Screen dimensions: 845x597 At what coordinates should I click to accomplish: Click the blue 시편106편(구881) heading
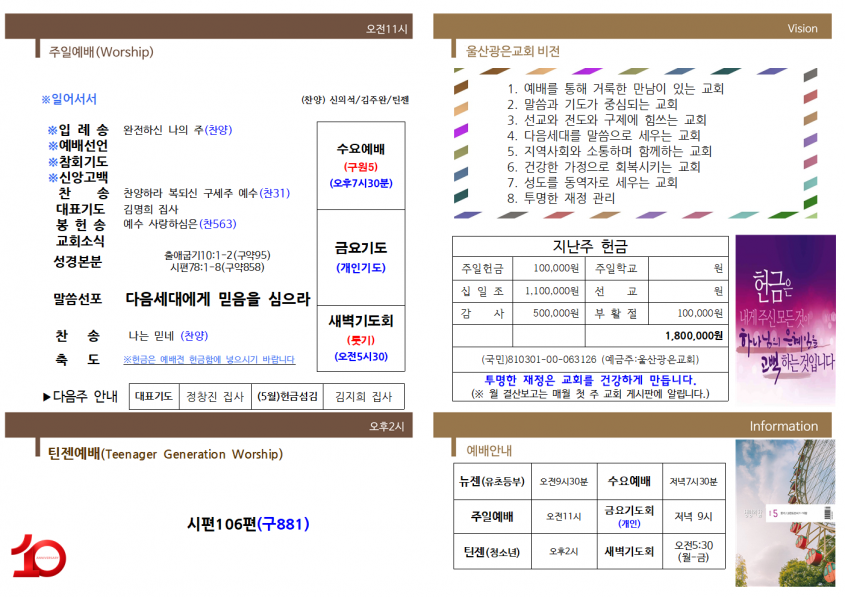click(x=248, y=524)
